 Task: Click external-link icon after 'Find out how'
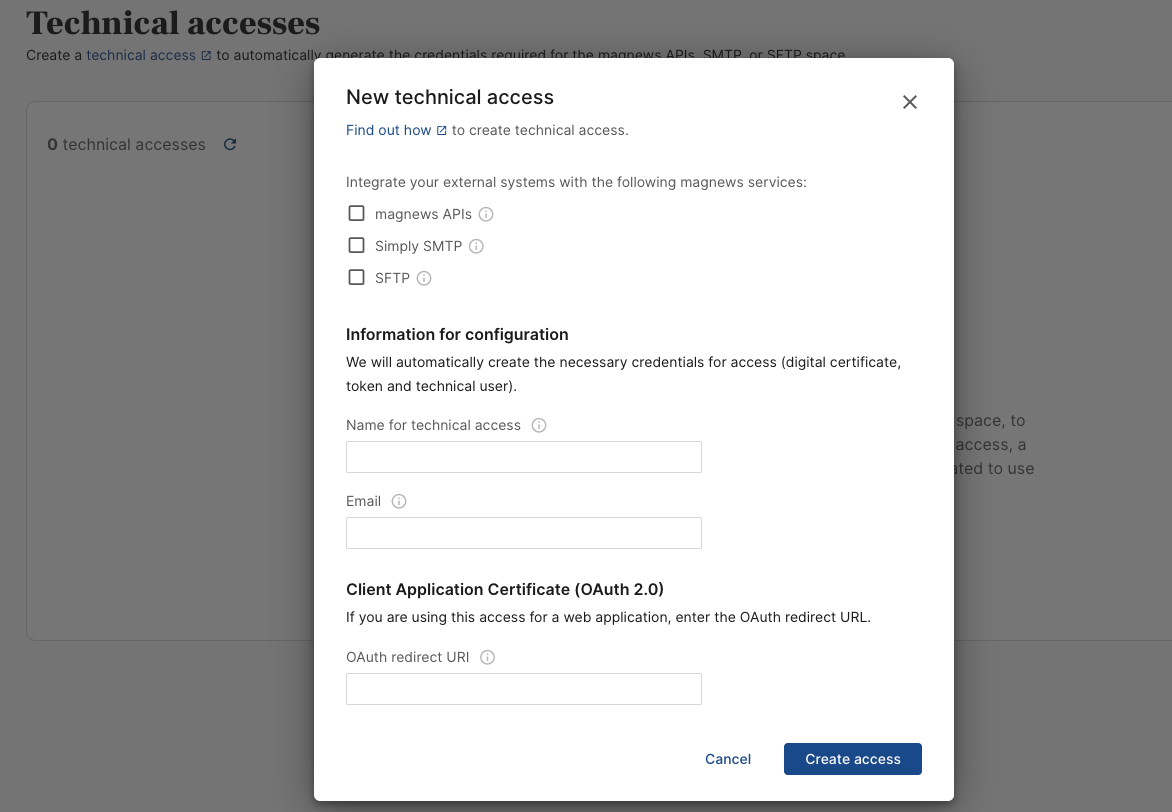442,130
